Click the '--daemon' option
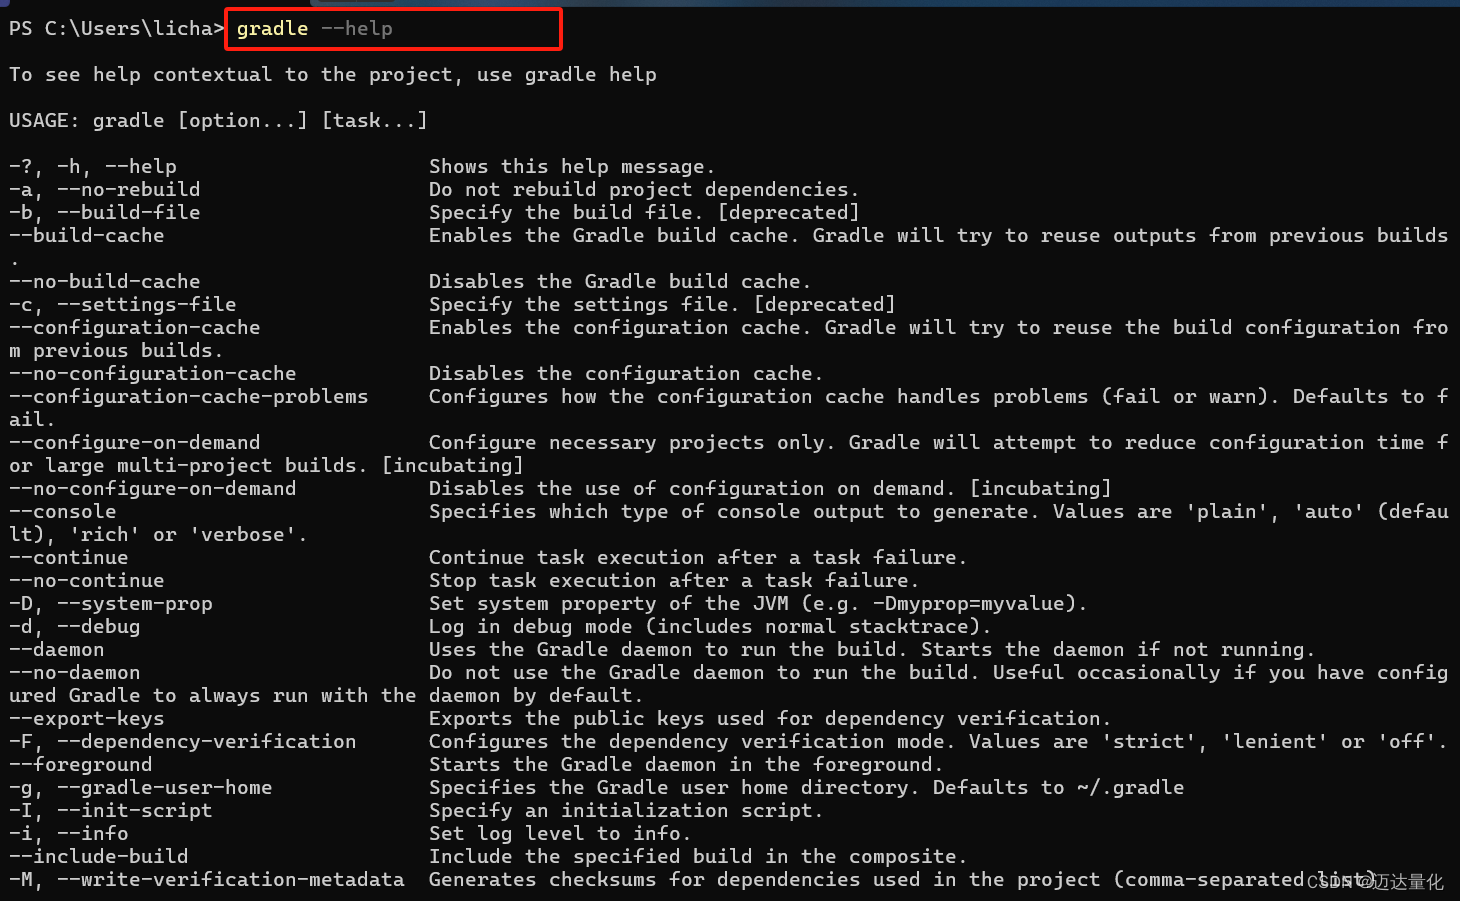The height and width of the screenshot is (901, 1460). click(57, 650)
